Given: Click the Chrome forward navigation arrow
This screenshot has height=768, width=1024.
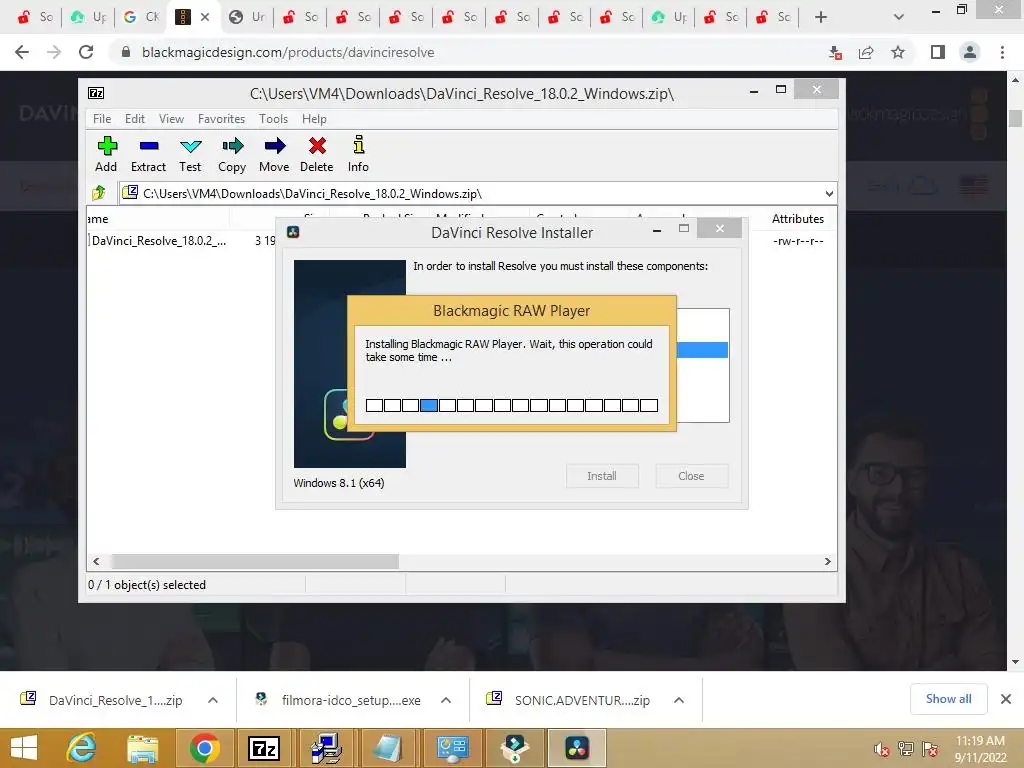Looking at the screenshot, I should (x=54, y=52).
